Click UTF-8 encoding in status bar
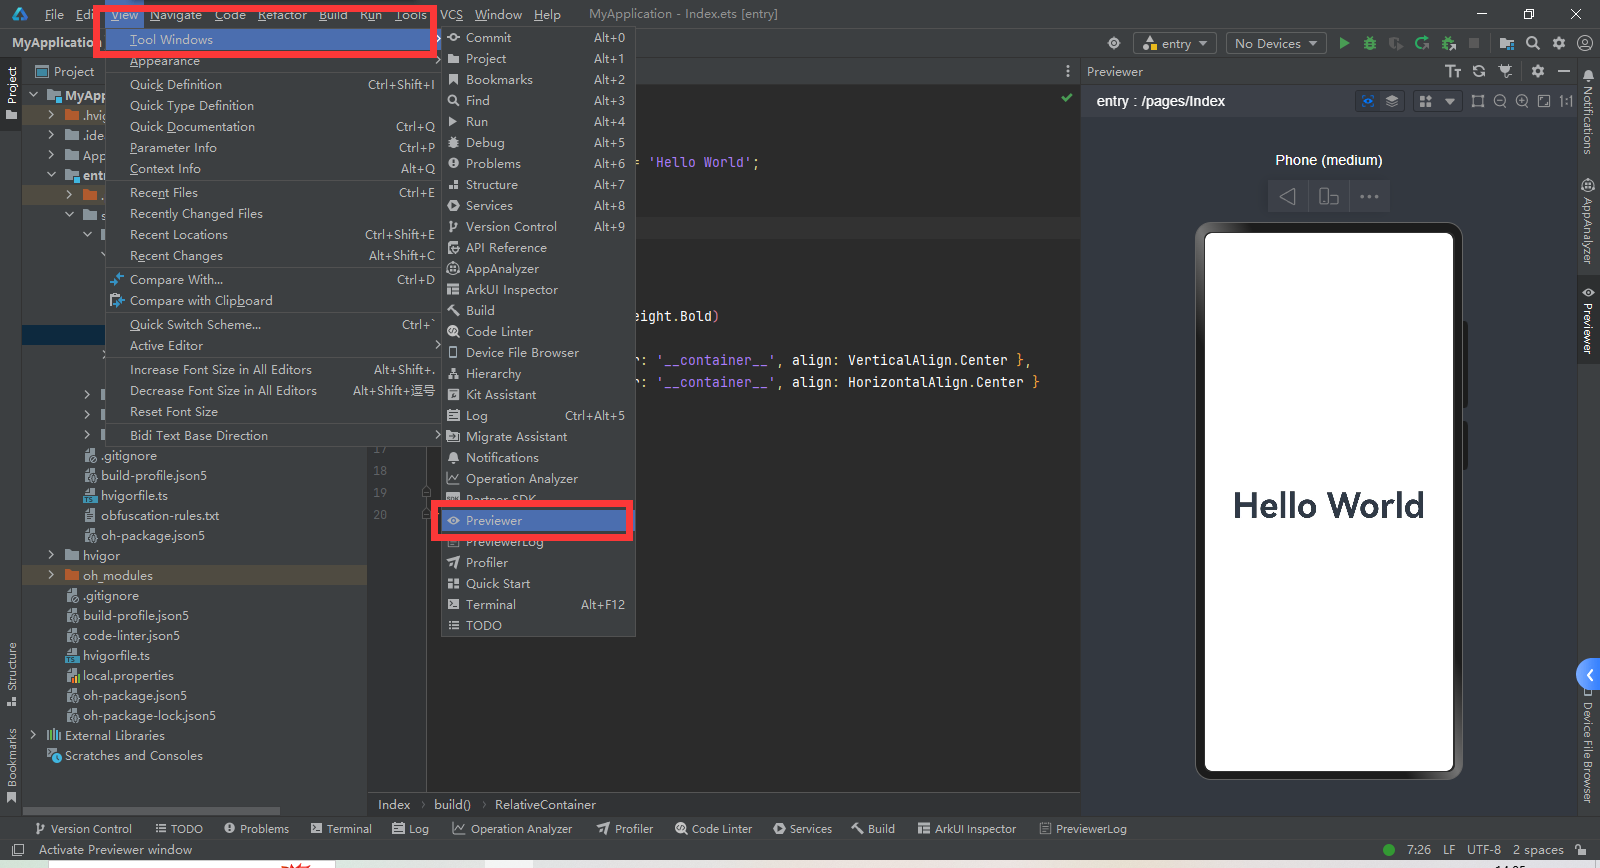 1483,849
